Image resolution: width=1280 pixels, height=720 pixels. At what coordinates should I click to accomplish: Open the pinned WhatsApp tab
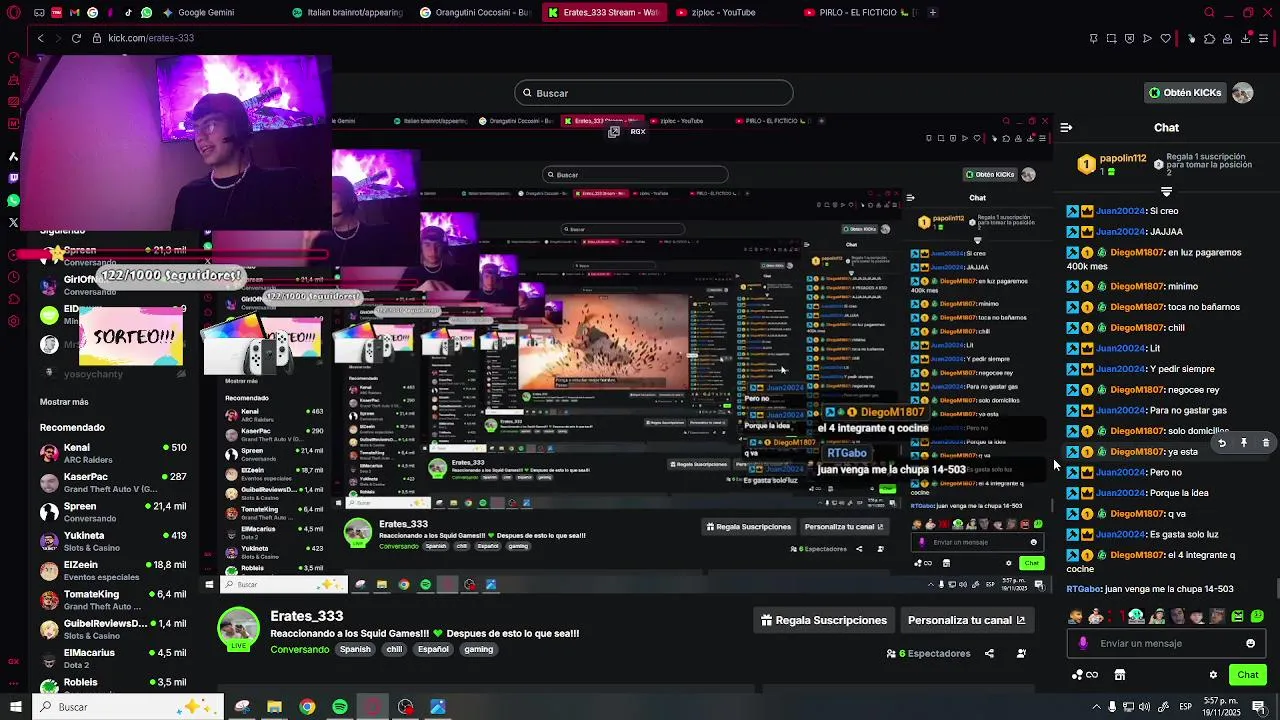pyautogui.click(x=147, y=12)
